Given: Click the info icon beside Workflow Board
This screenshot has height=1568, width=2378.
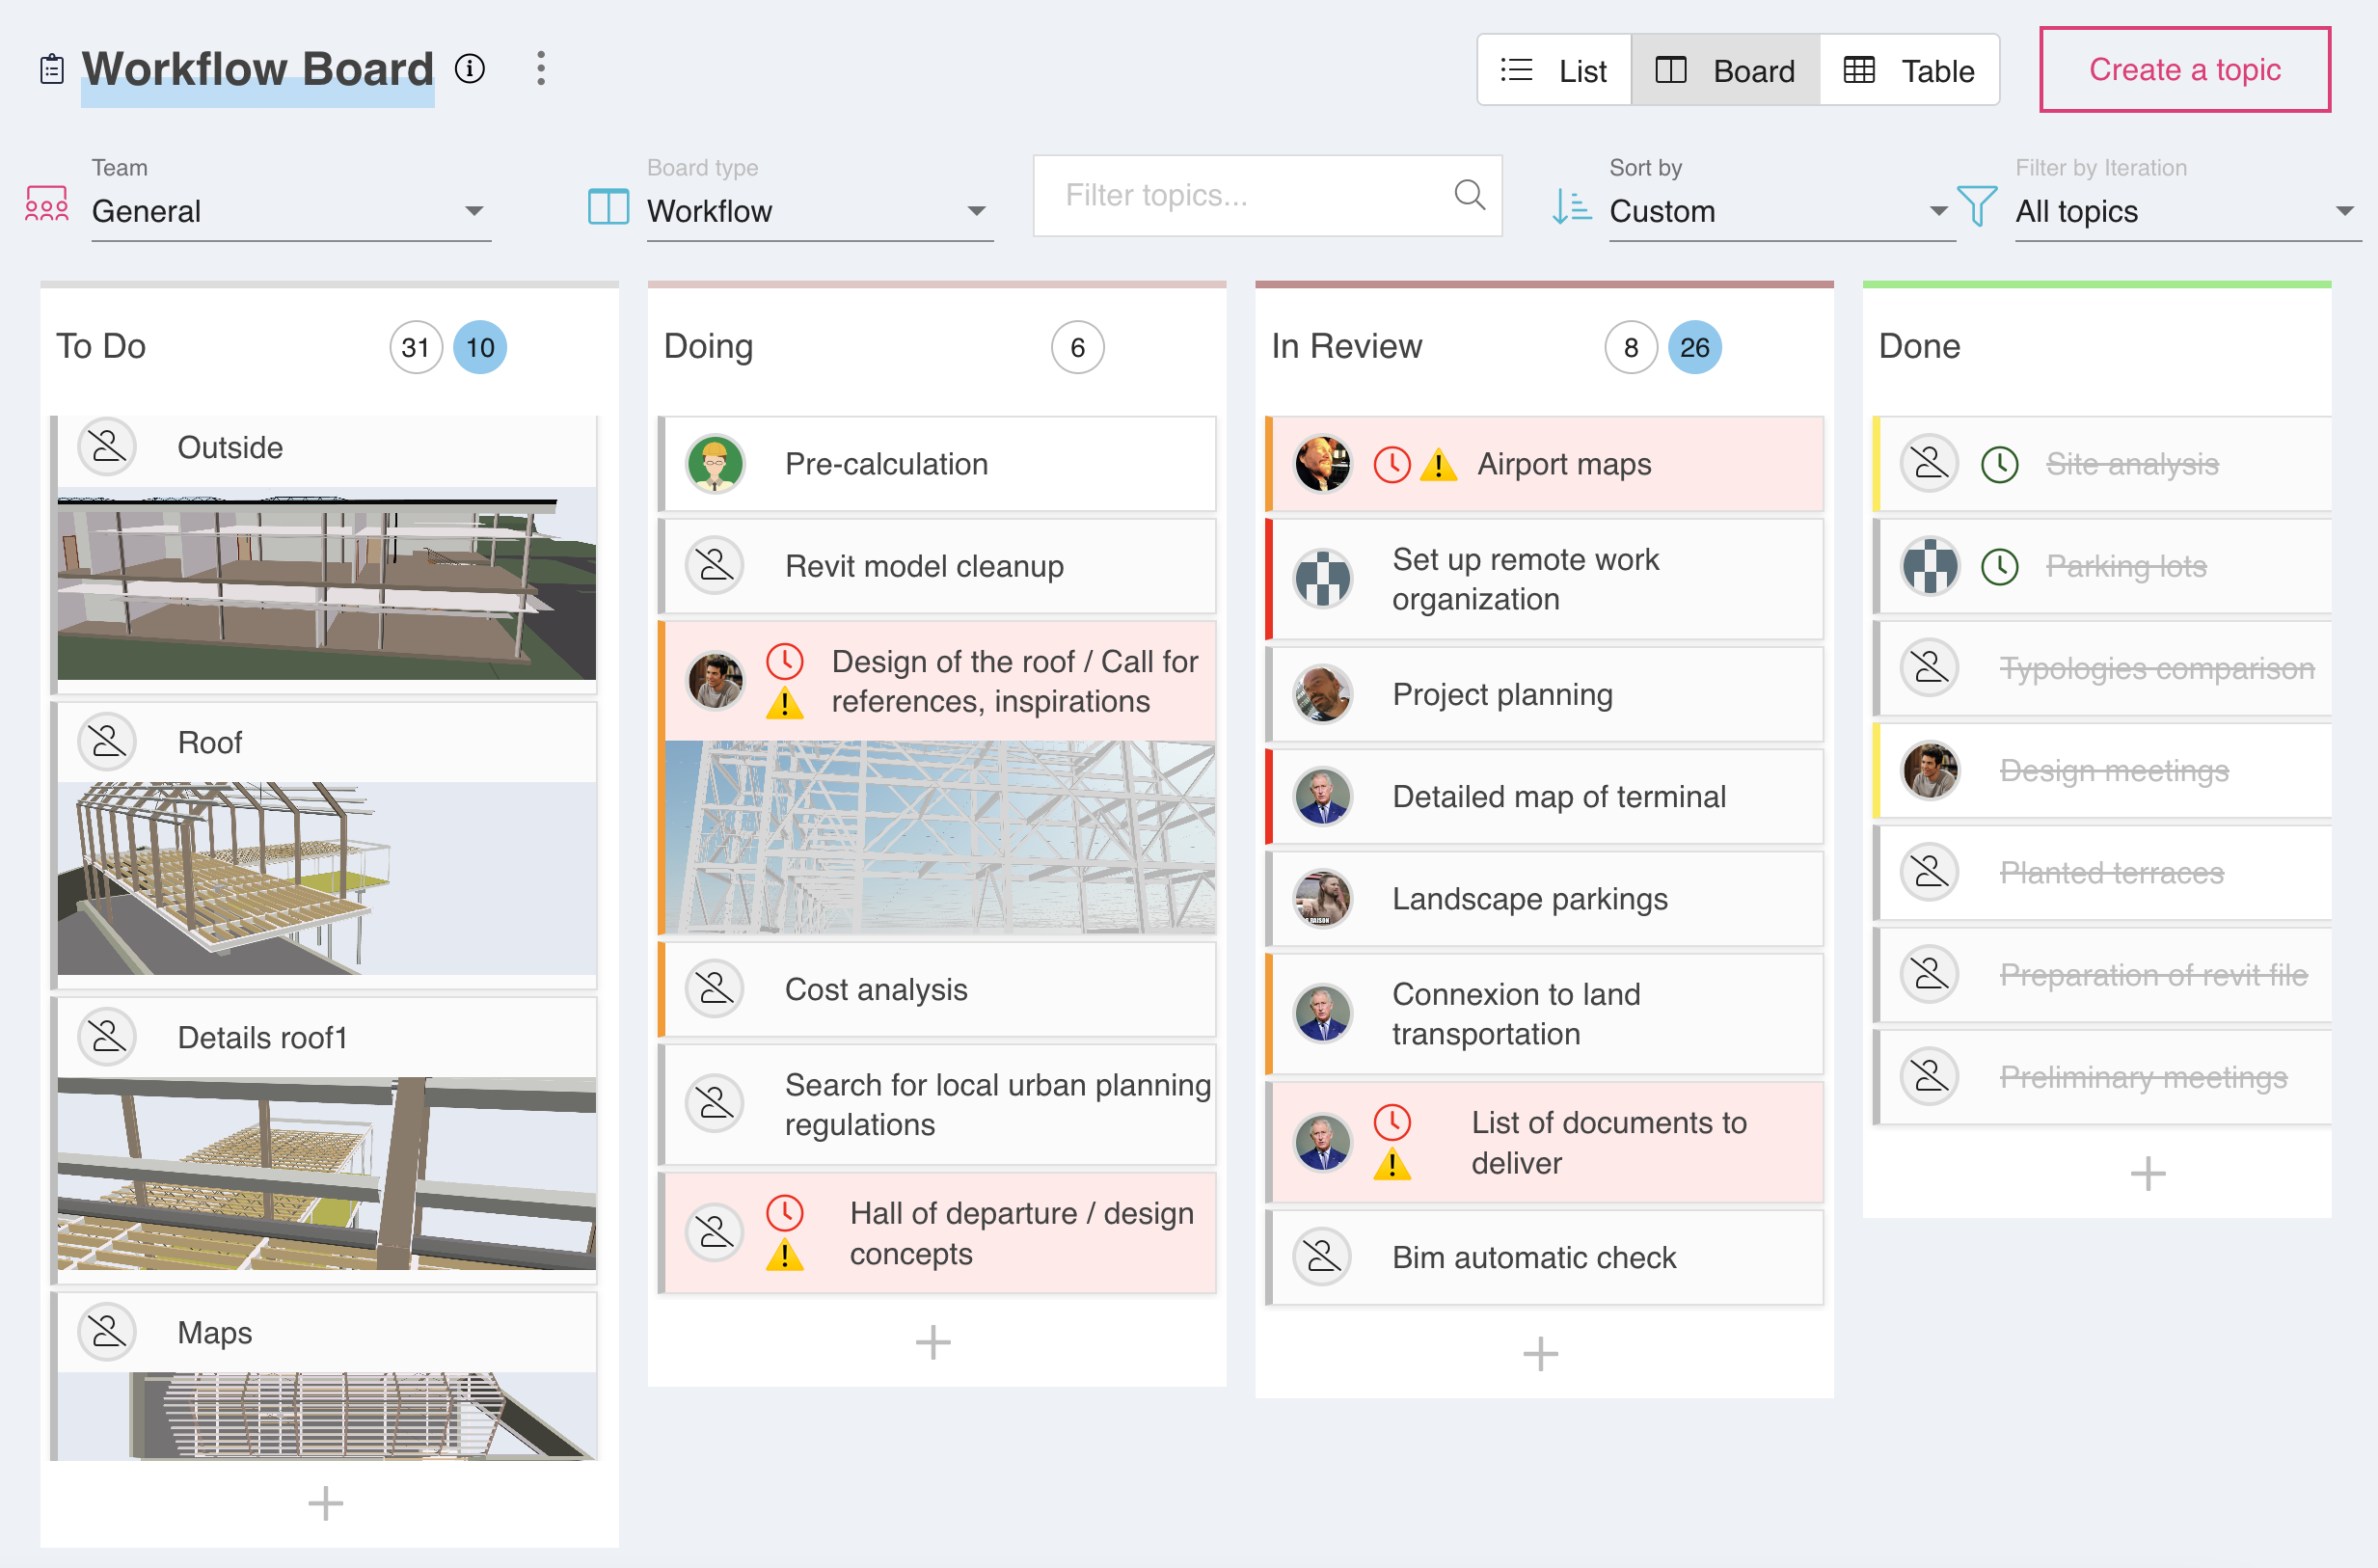Looking at the screenshot, I should click(x=469, y=69).
